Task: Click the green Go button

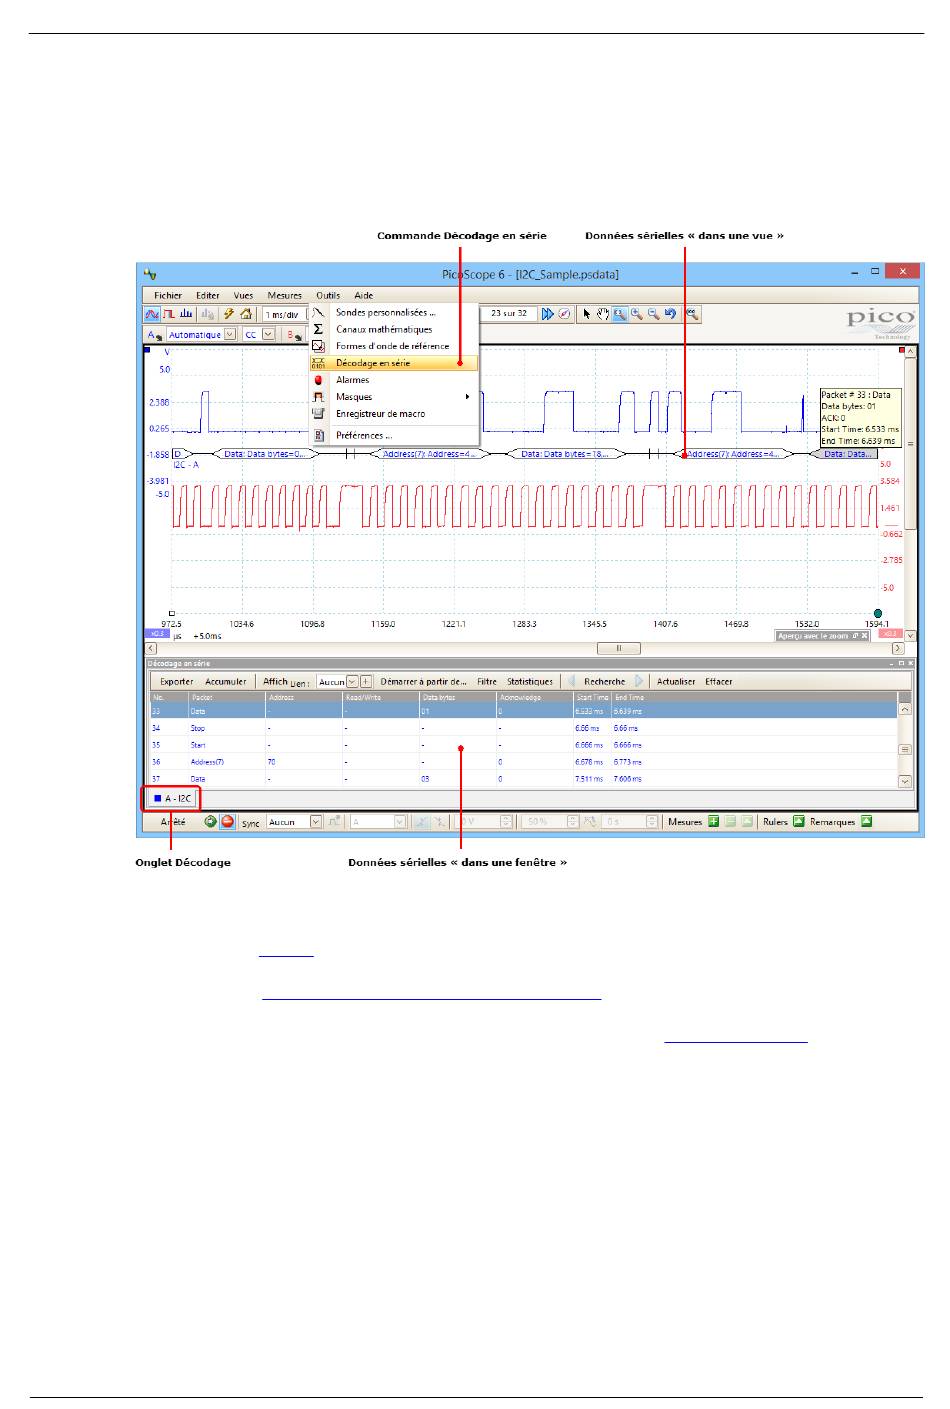Action: (x=211, y=822)
